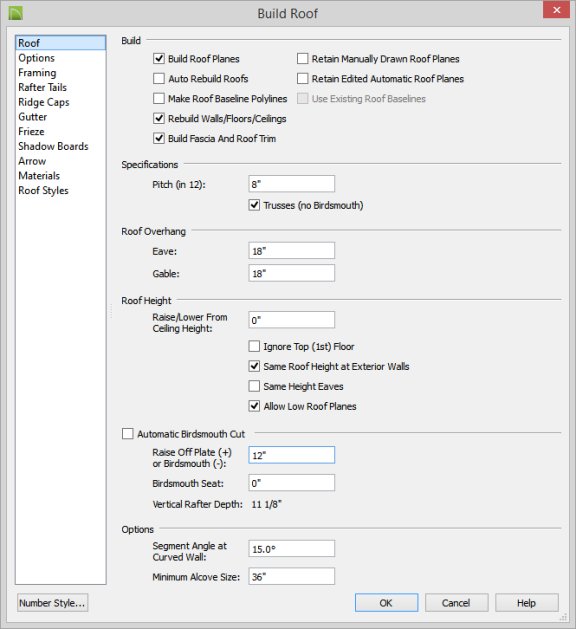Toggle Trusses (no Birdsmouth) checkbox
Viewport: 576px width, 629px height.
pyautogui.click(x=254, y=205)
